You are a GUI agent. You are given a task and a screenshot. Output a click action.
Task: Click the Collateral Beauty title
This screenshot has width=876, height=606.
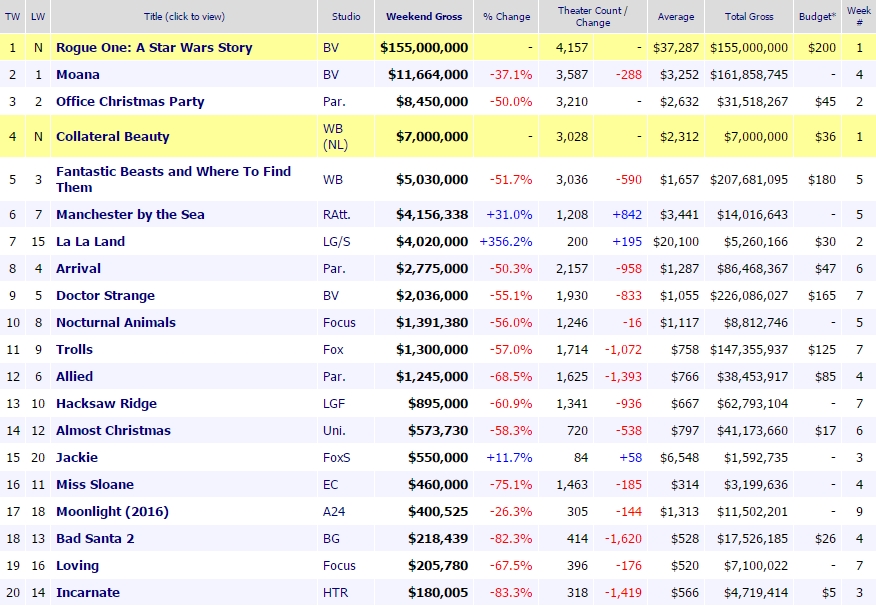[x=112, y=137]
